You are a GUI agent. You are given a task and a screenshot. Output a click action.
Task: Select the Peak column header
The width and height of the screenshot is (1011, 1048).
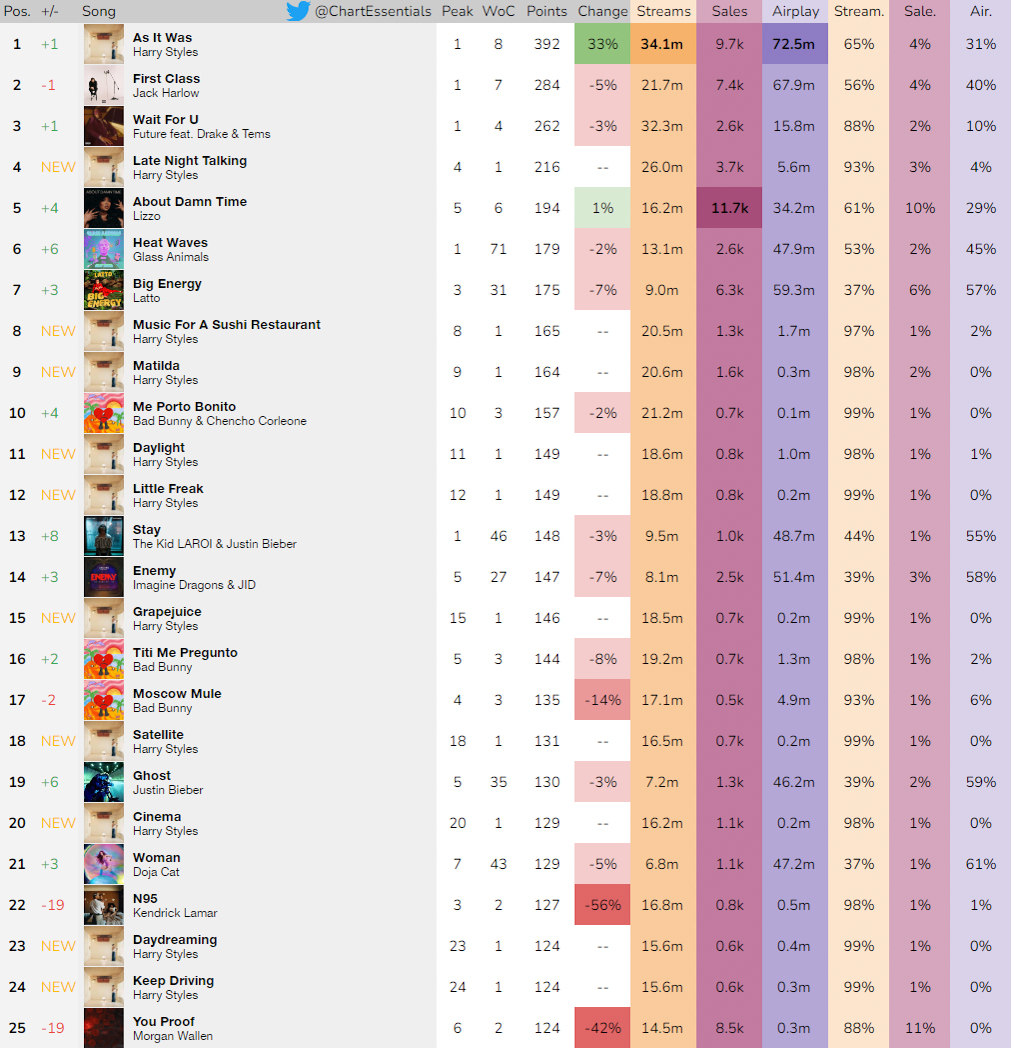coord(457,11)
